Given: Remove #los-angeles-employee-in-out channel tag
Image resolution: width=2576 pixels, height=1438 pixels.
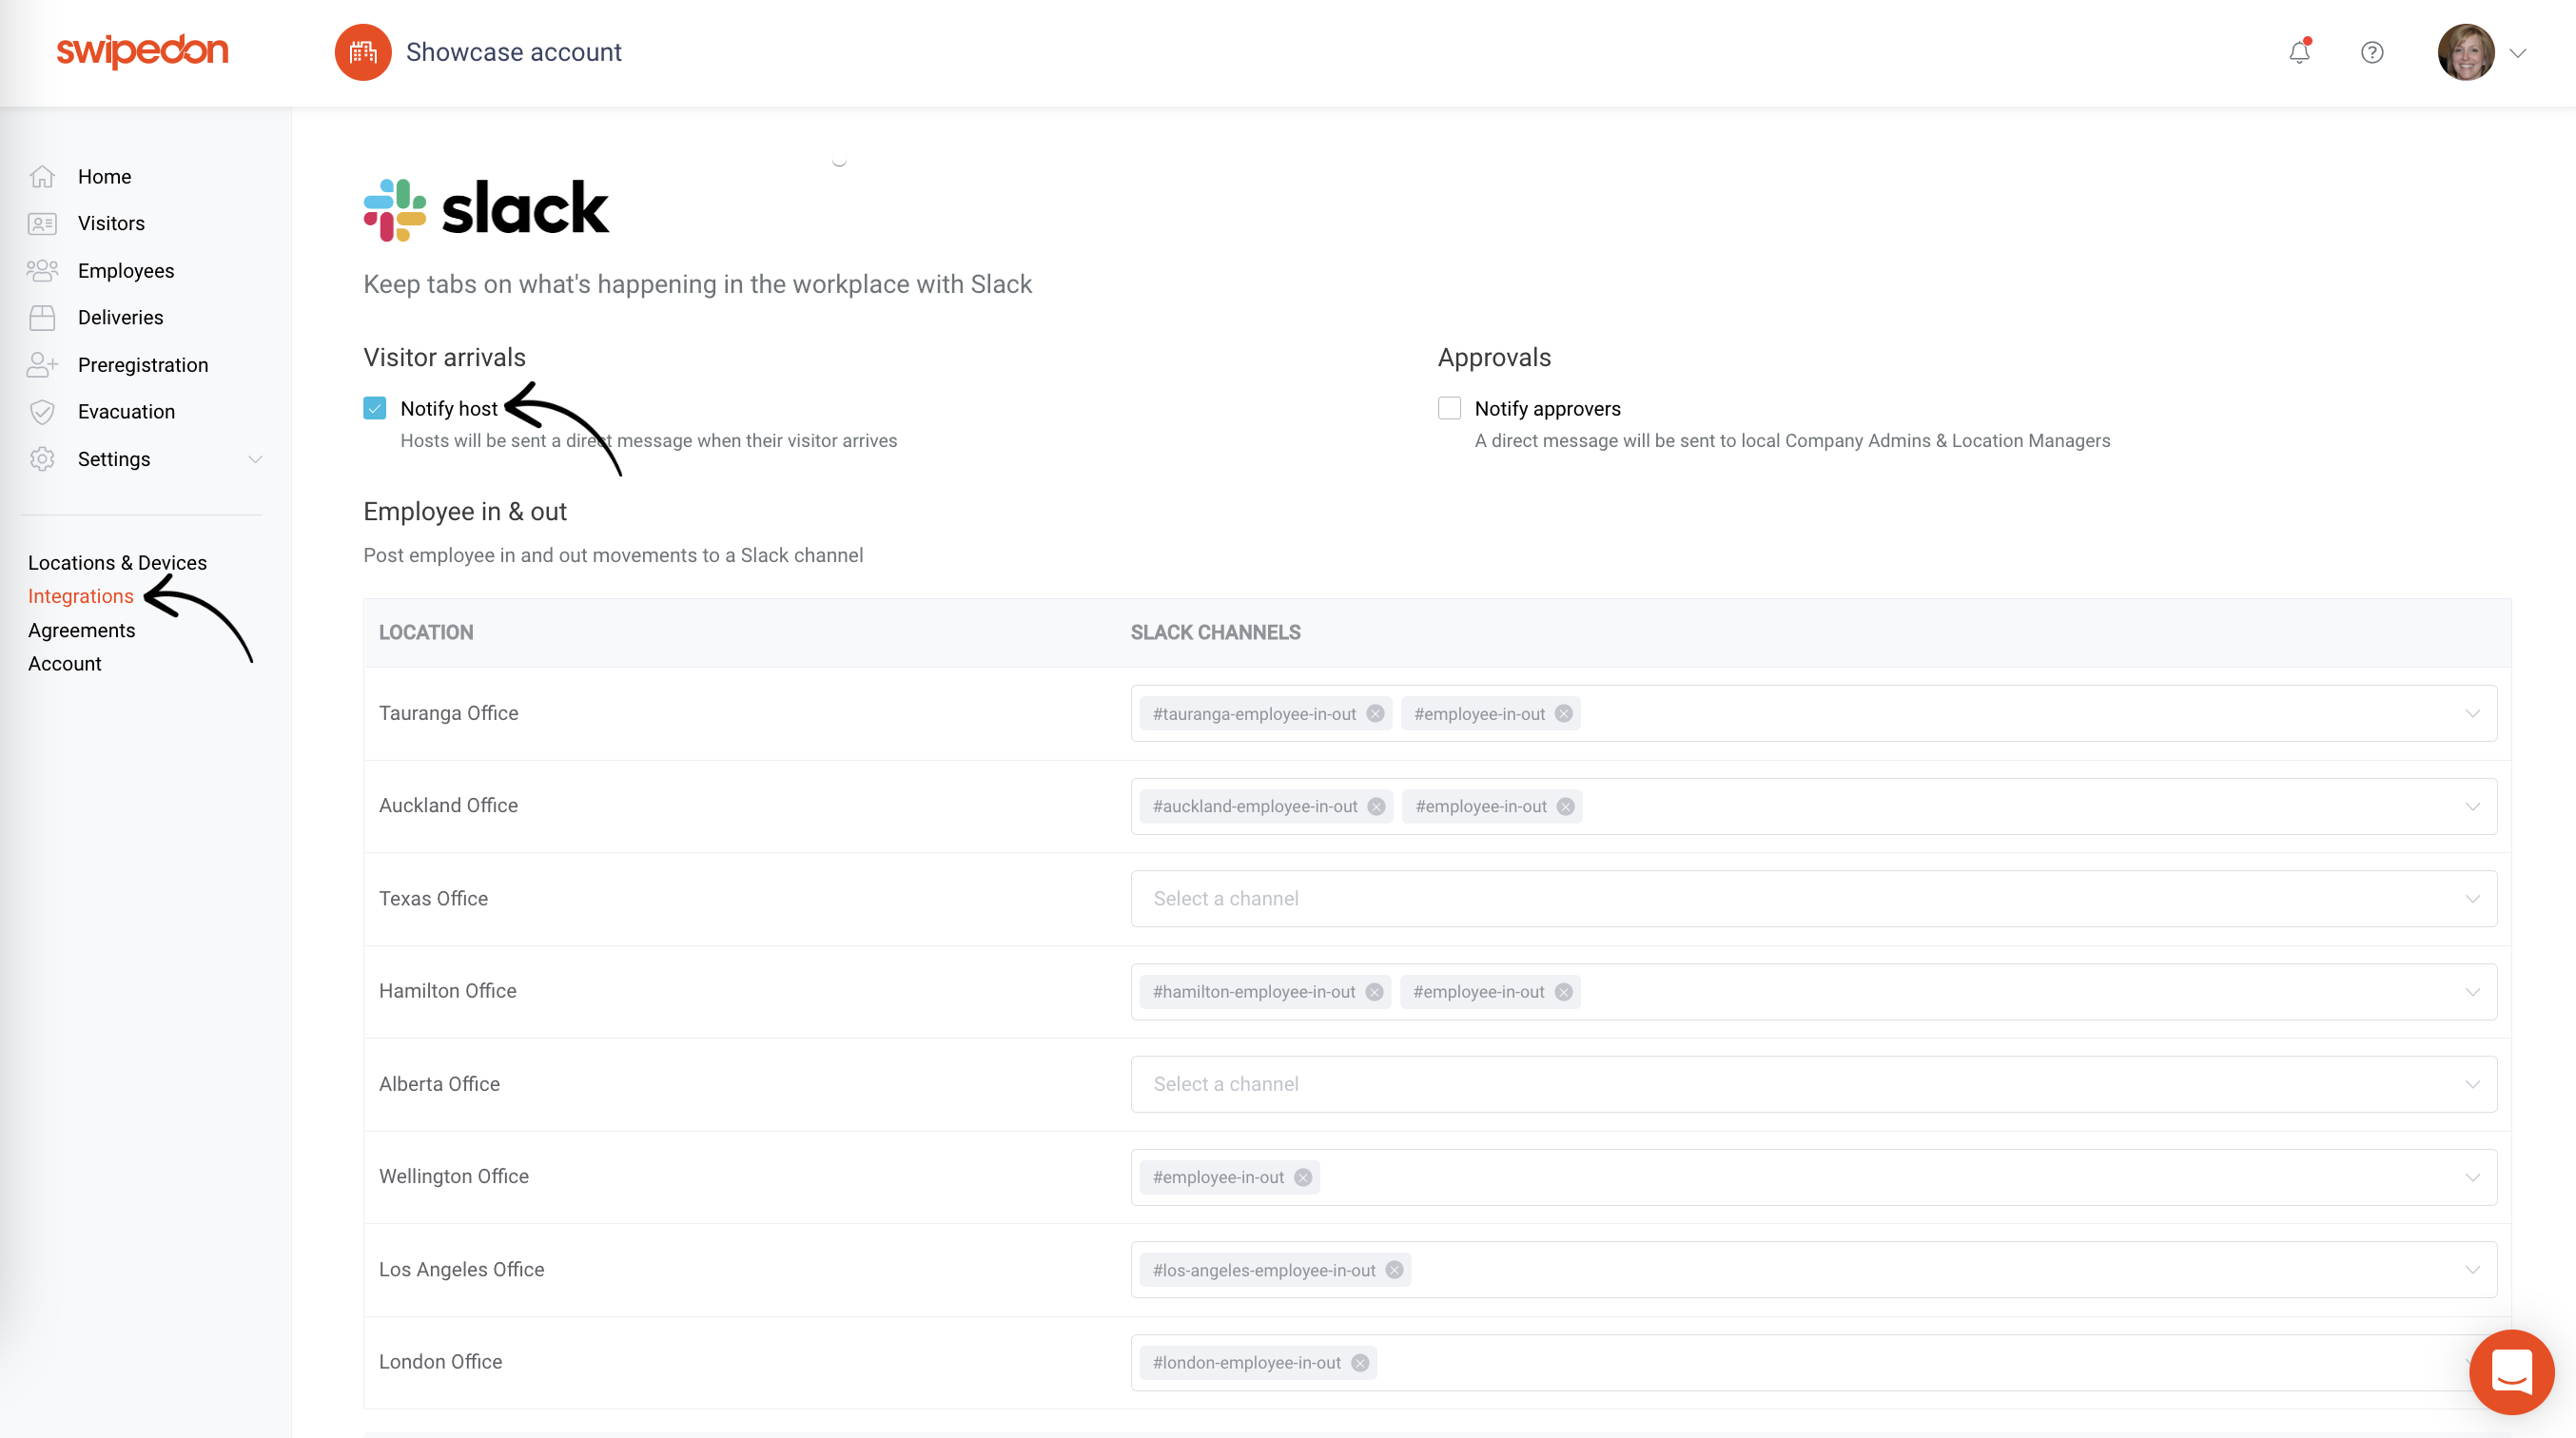Looking at the screenshot, I should (1393, 1269).
